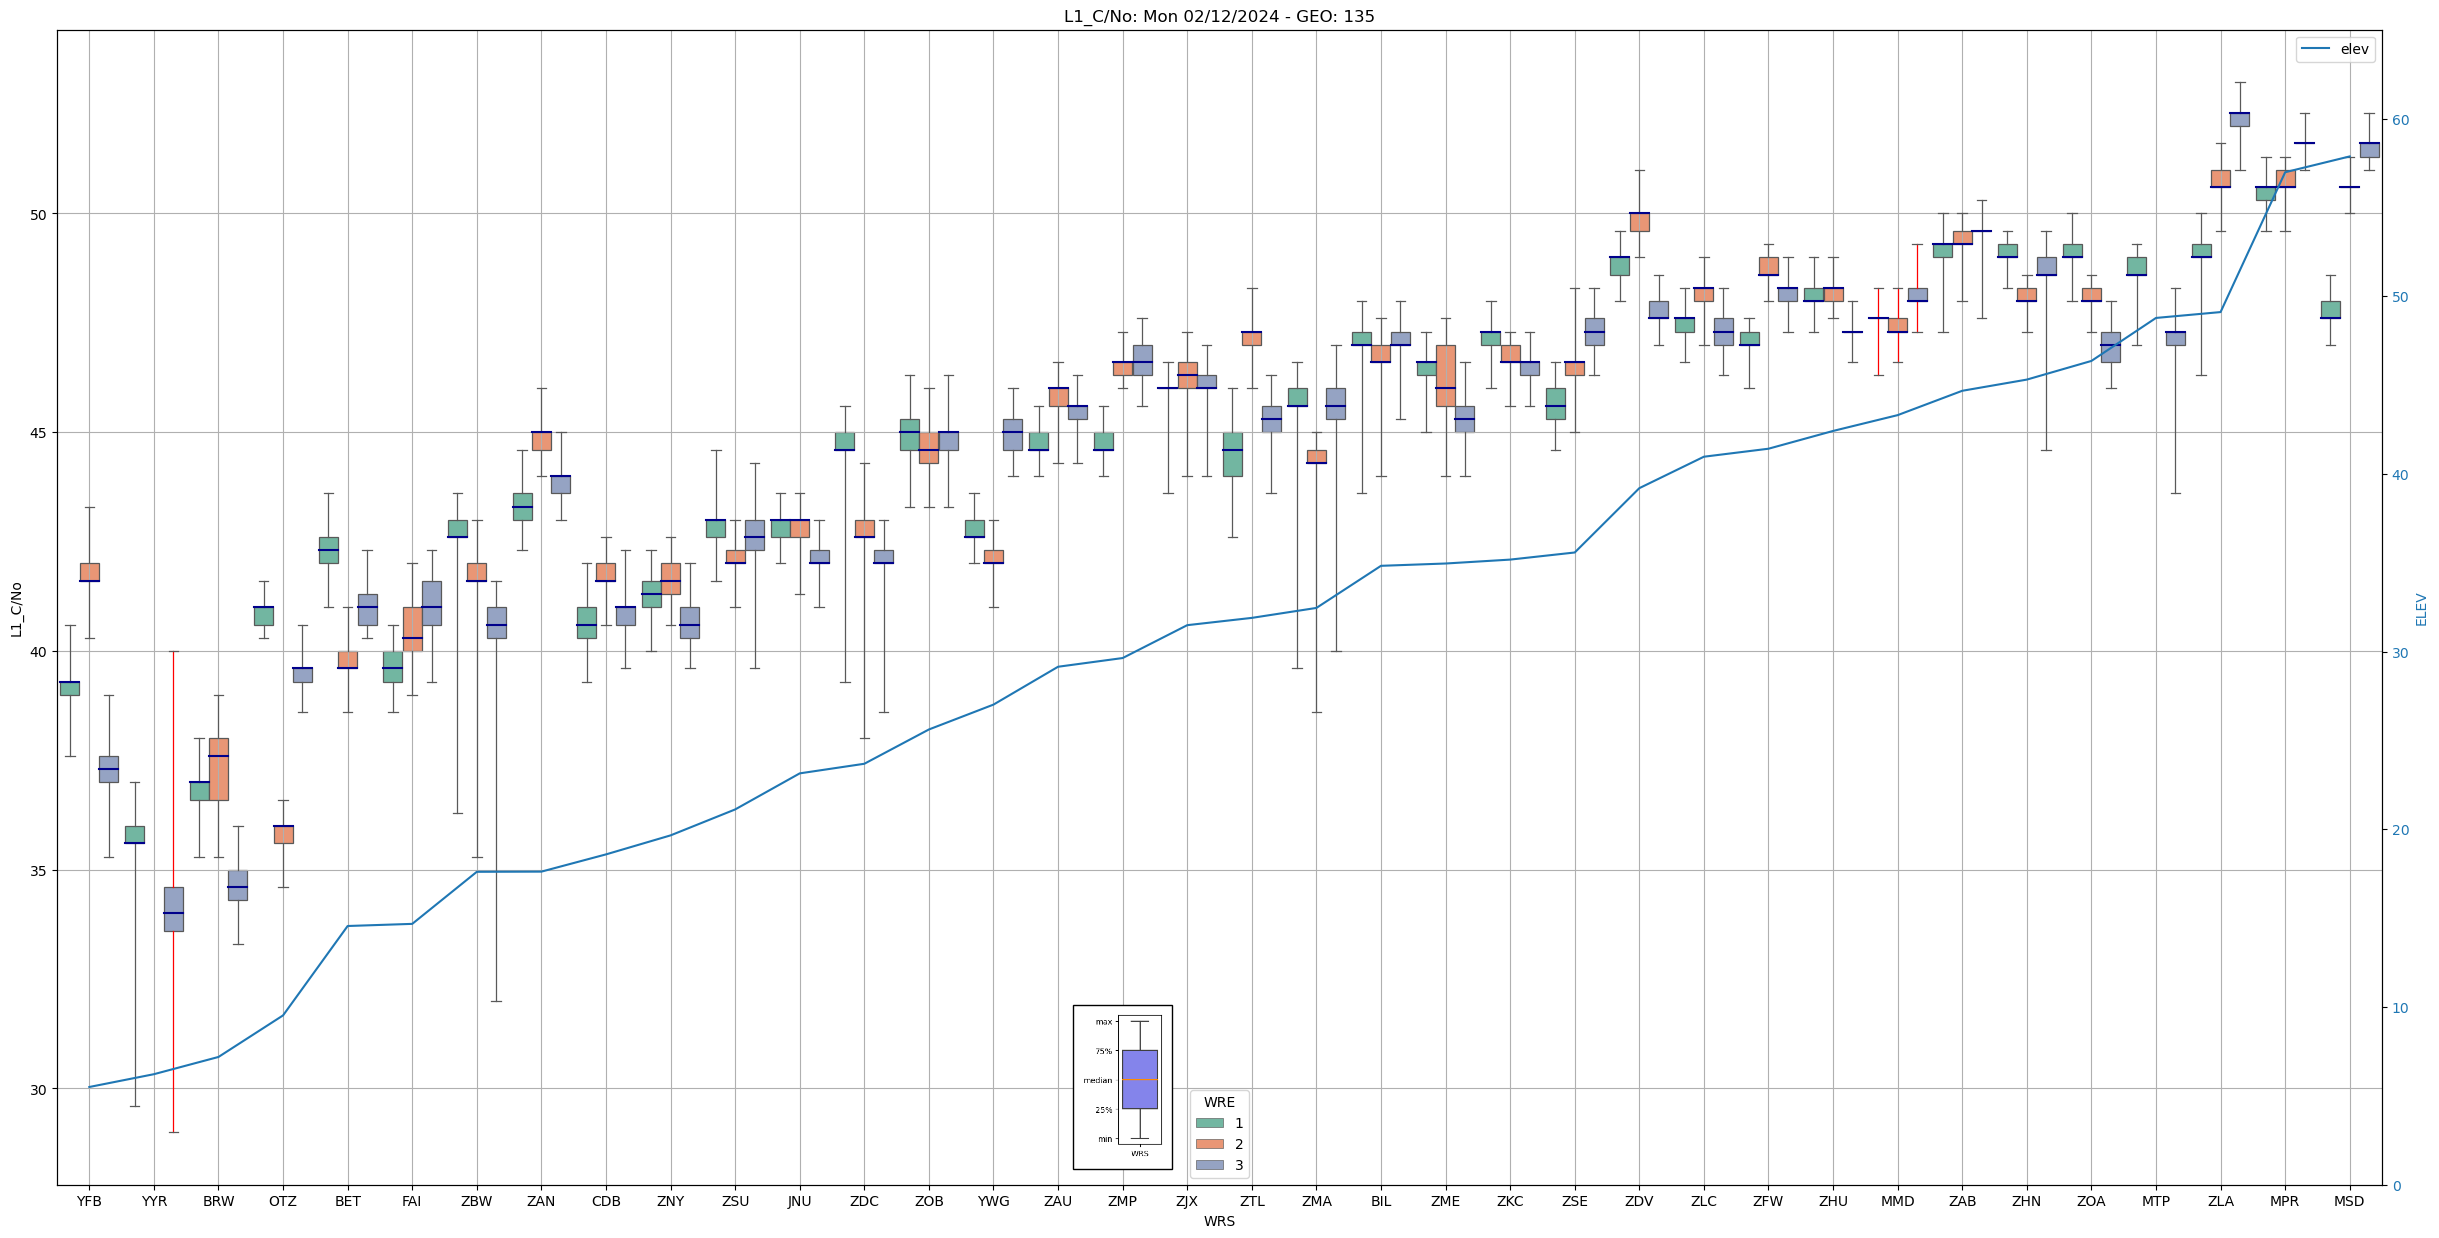Click the WRE legend title
2439x1238 pixels.
pos(1218,1102)
